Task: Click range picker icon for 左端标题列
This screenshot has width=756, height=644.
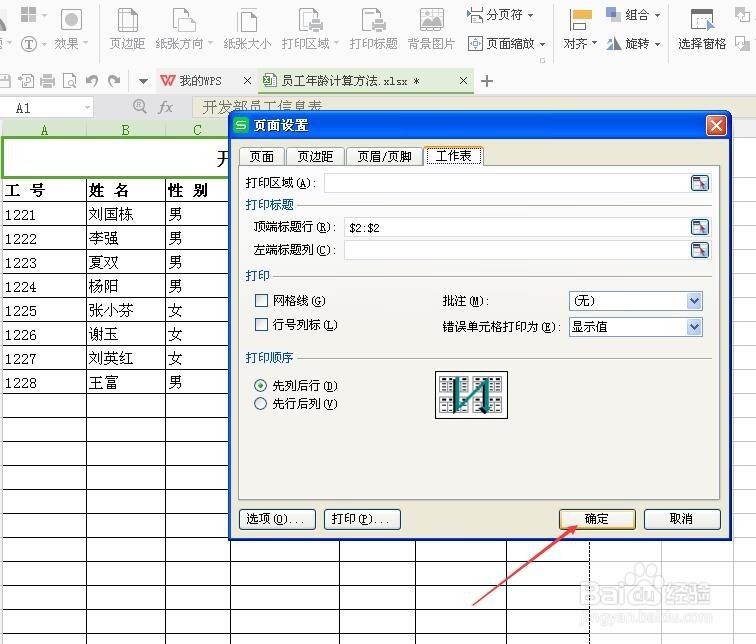Action: click(700, 250)
